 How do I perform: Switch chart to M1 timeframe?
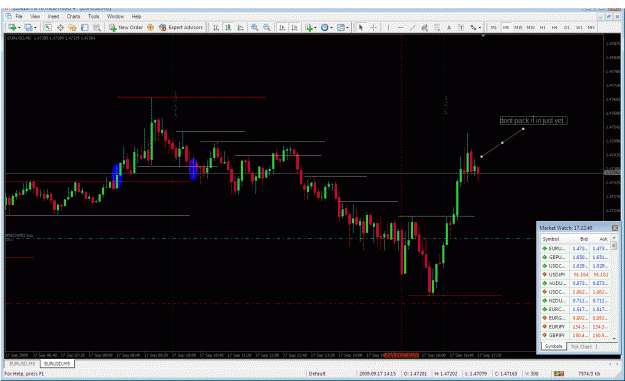[x=493, y=27]
